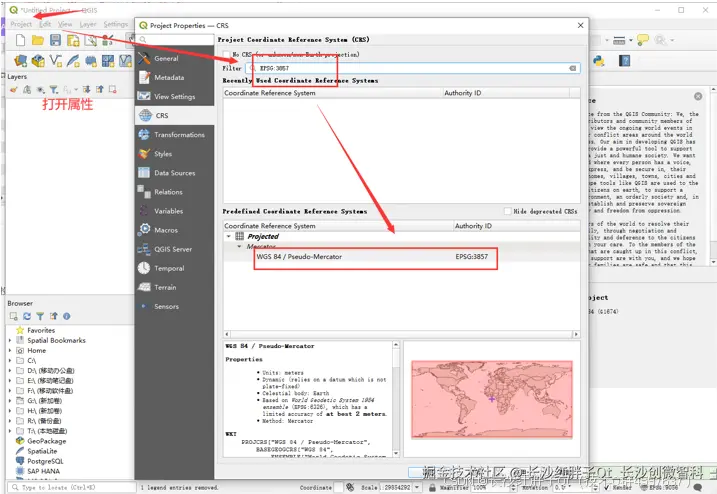717x494 pixels.
Task: Select WGS 84 / Pseudo-Mercator row
Action: [401, 257]
